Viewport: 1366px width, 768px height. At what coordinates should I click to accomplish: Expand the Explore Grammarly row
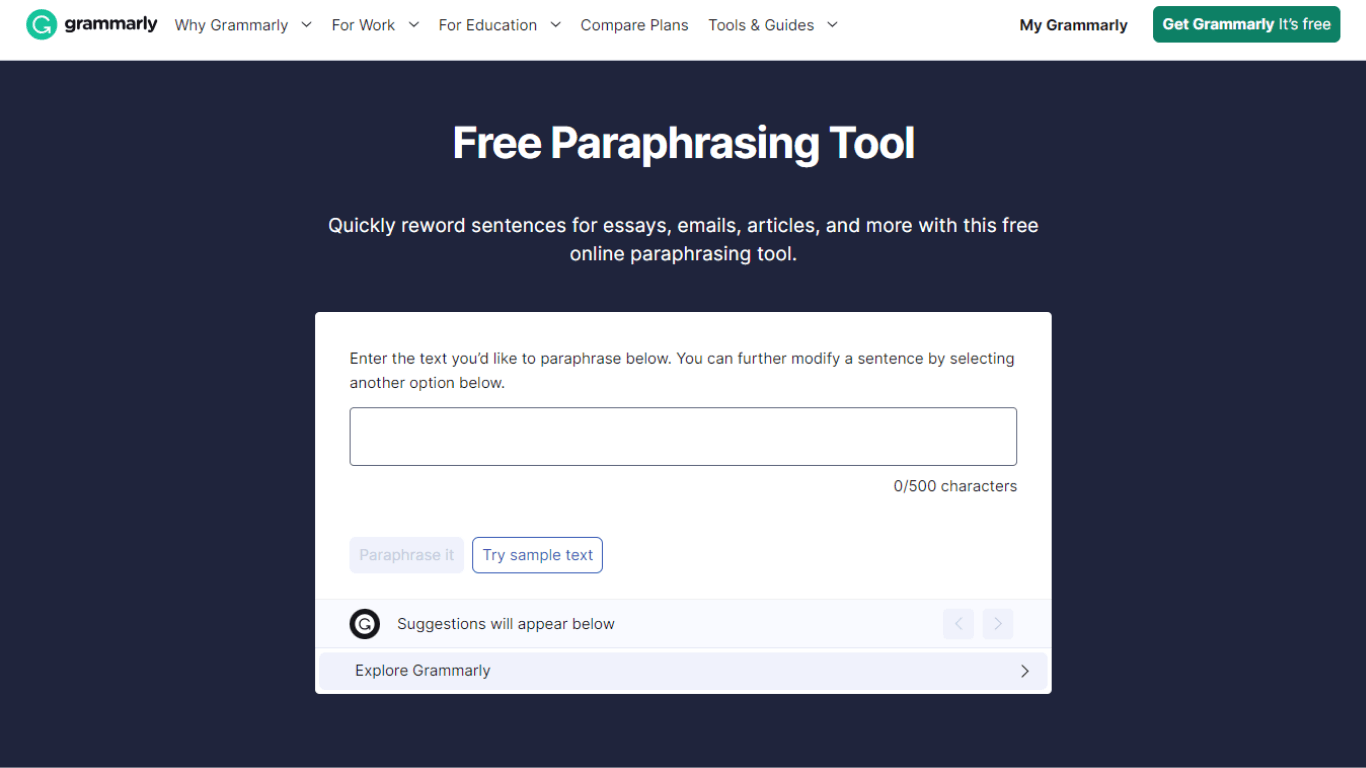(683, 671)
